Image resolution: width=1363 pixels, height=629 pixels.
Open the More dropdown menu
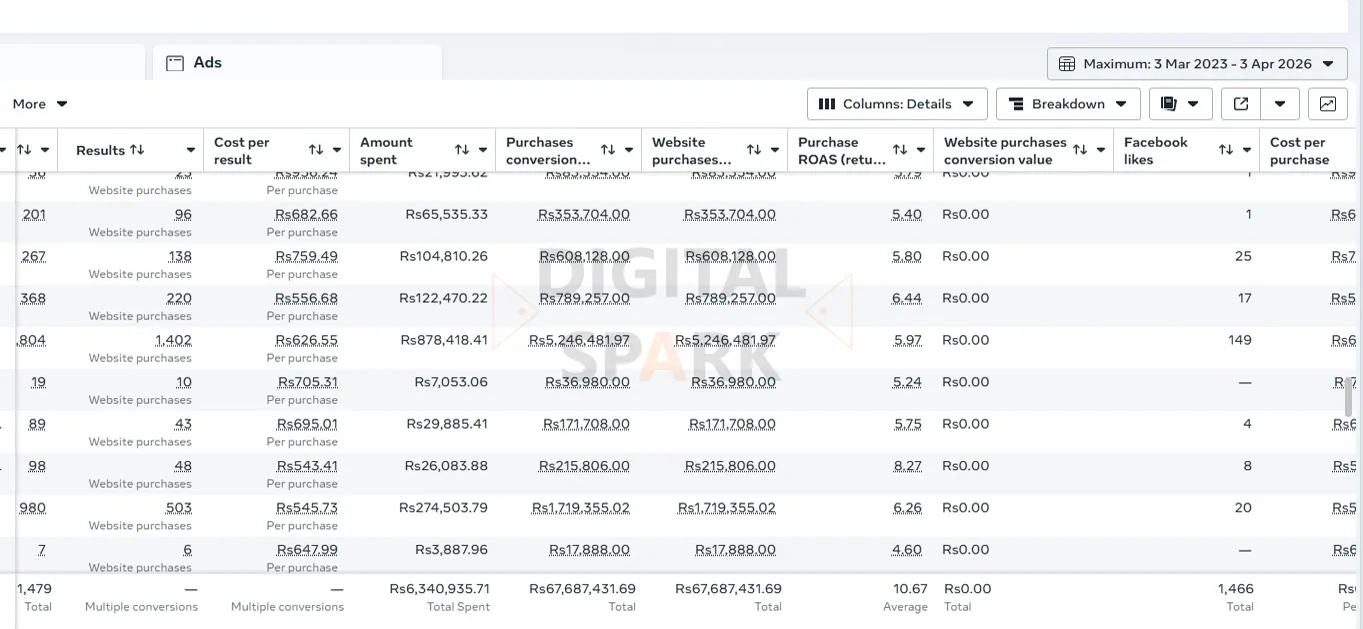40,104
